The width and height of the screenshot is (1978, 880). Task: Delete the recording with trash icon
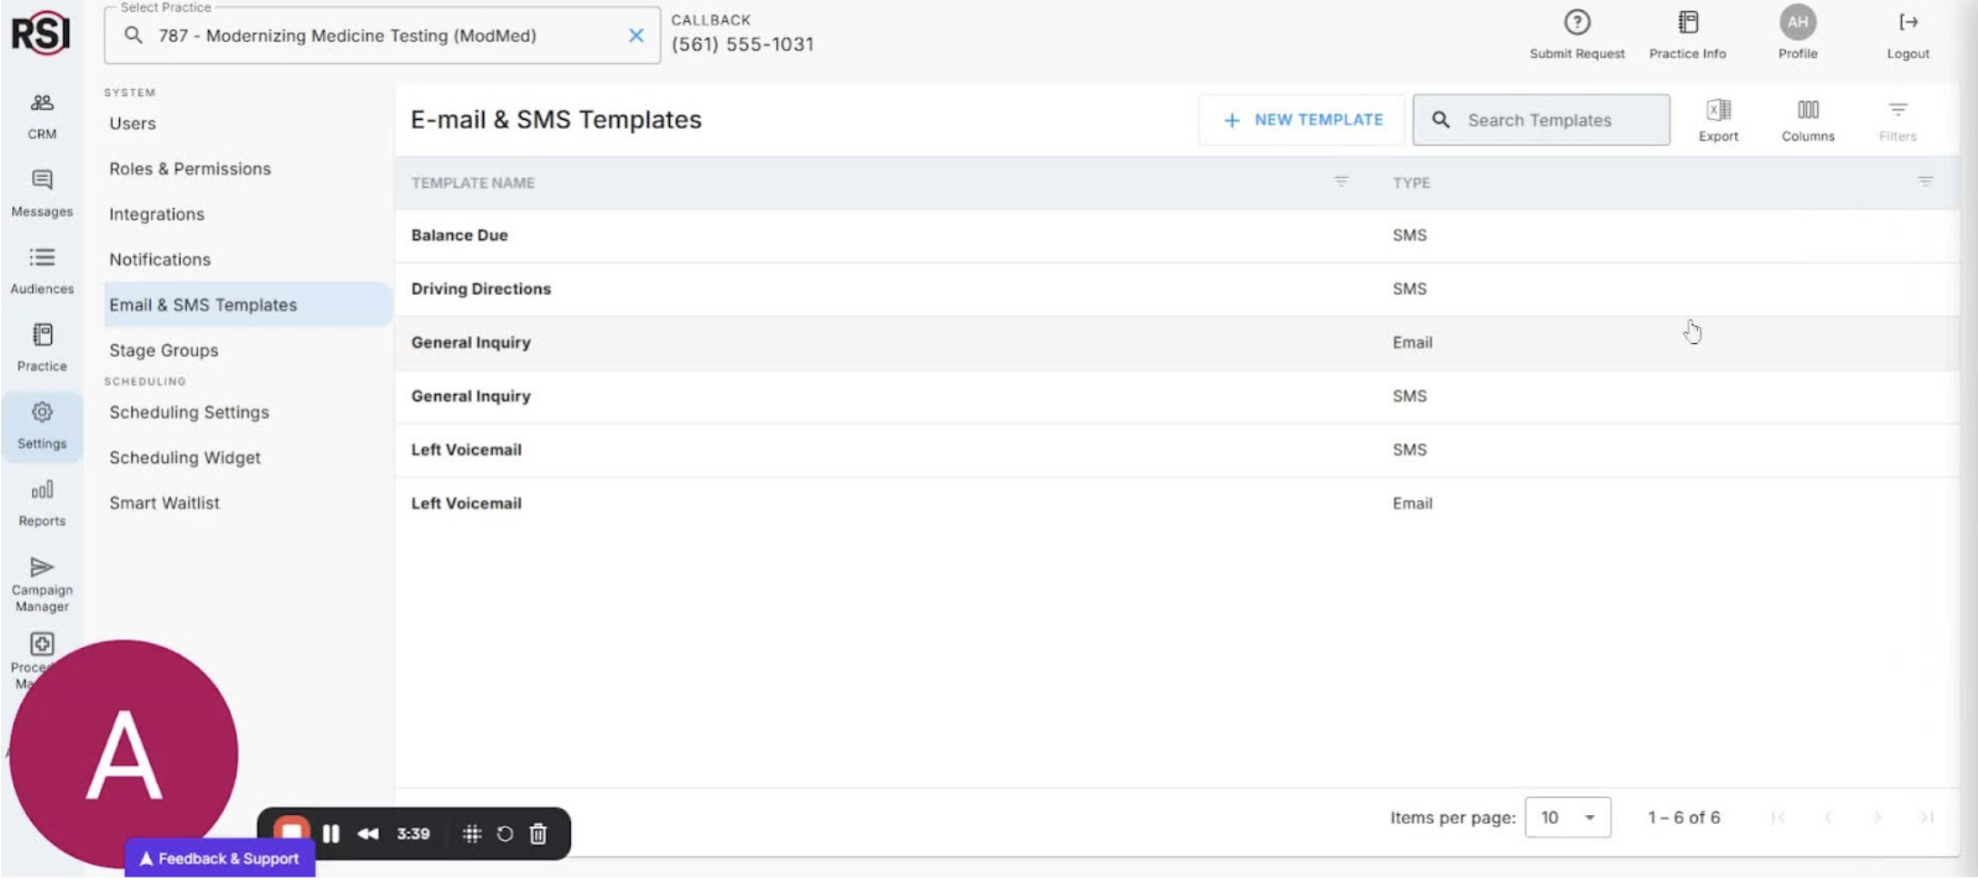pyautogui.click(x=538, y=833)
